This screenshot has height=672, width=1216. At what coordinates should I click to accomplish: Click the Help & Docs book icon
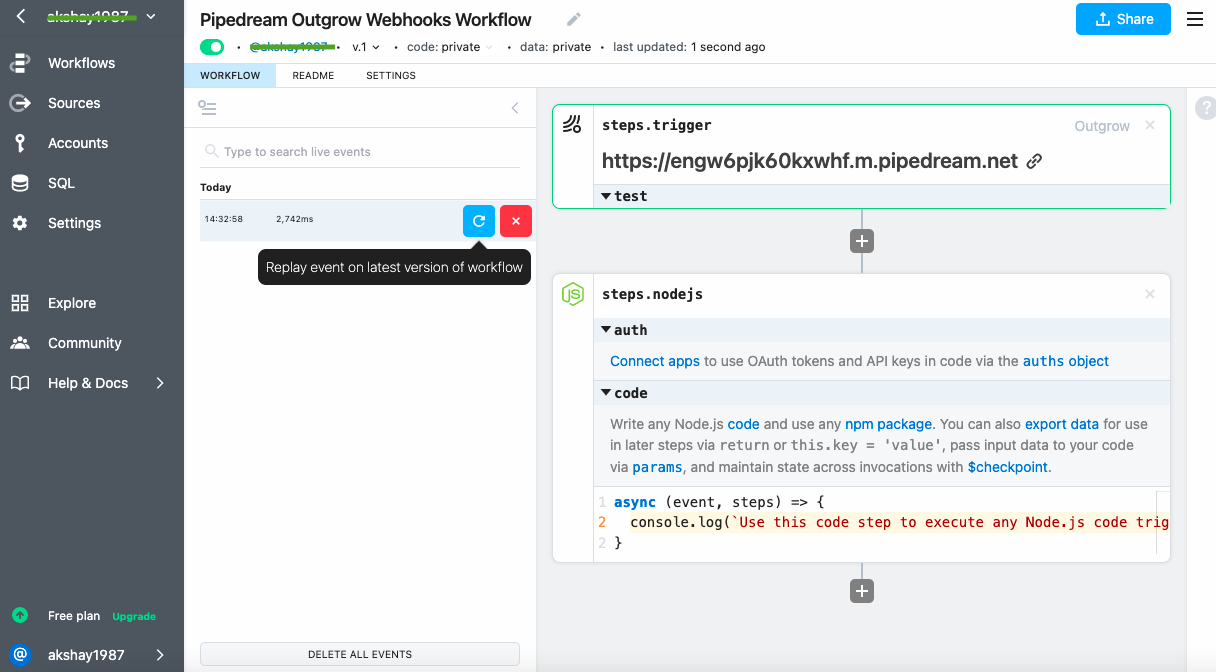[x=20, y=383]
